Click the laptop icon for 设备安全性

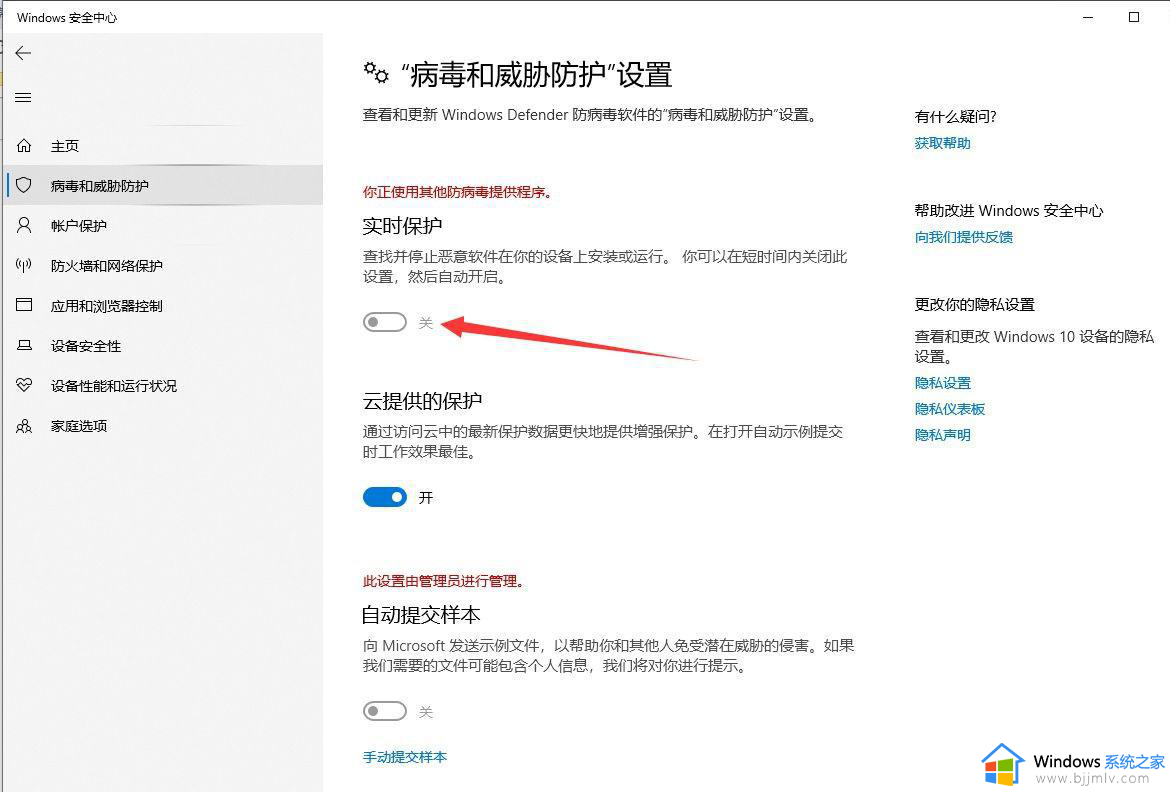point(24,346)
